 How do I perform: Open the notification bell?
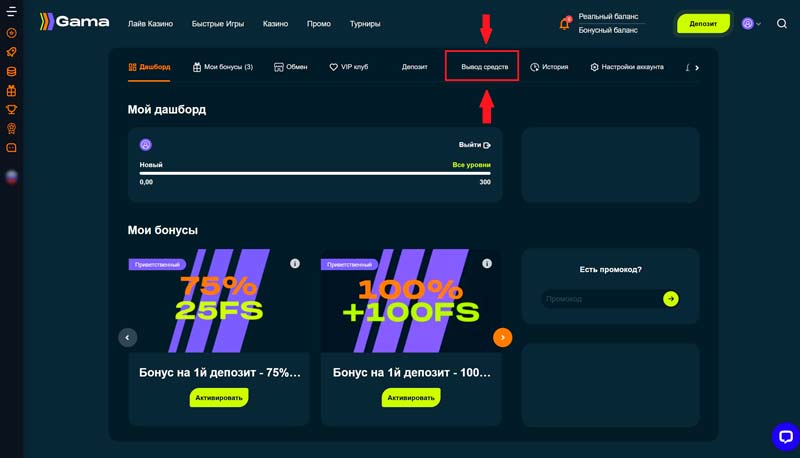565,23
